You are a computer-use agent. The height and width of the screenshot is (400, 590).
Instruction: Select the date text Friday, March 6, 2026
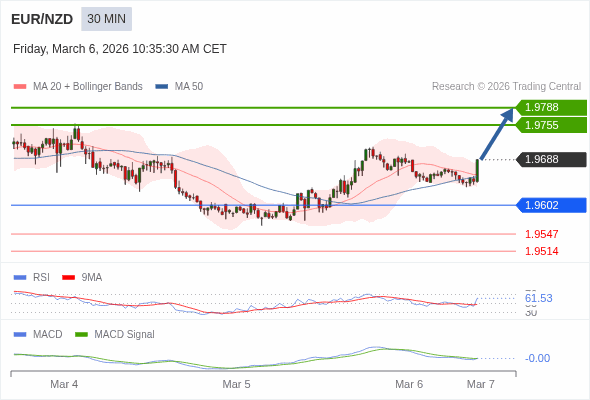pos(71,49)
